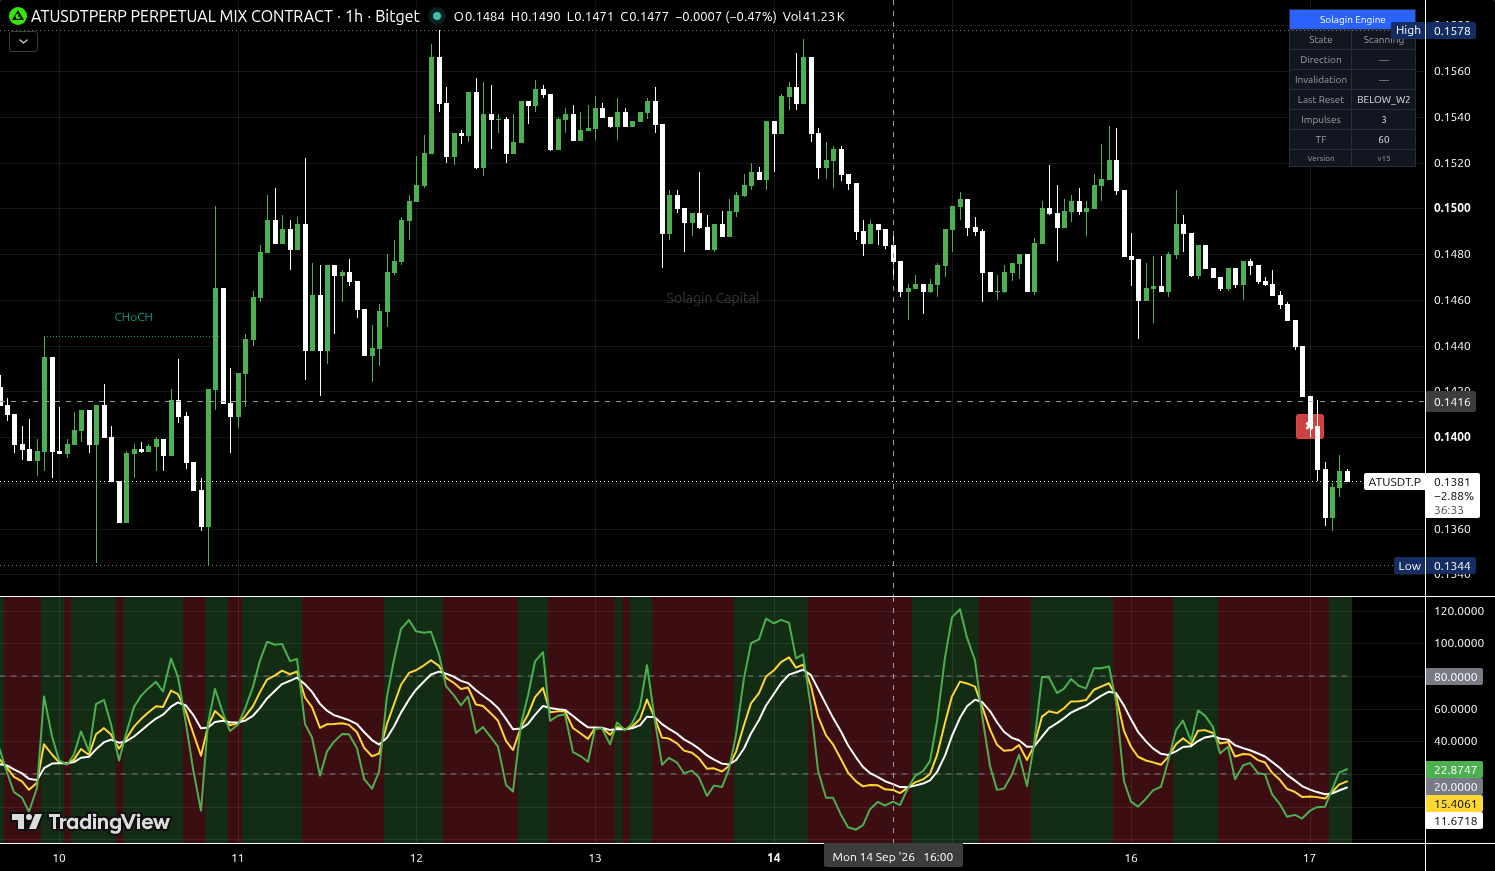The image size is (1495, 871).
Task: Click the green 22.8747 indicator value label
Action: 1455,770
